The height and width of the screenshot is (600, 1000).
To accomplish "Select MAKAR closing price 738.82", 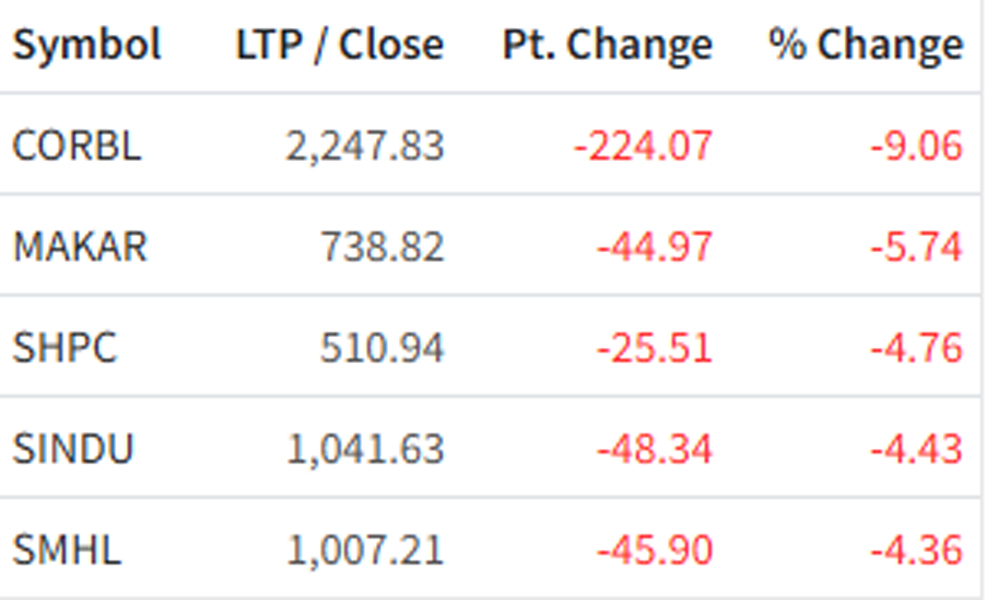I will point(381,247).
